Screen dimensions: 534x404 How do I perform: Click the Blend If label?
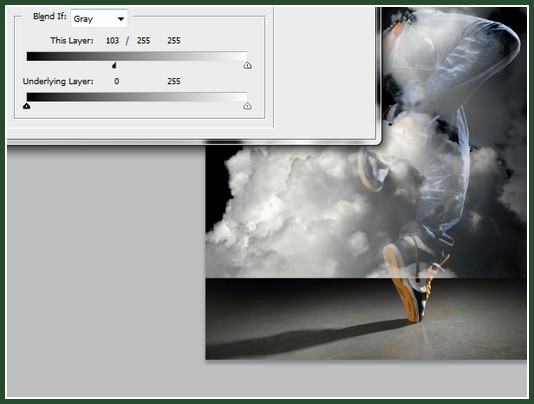(x=49, y=16)
